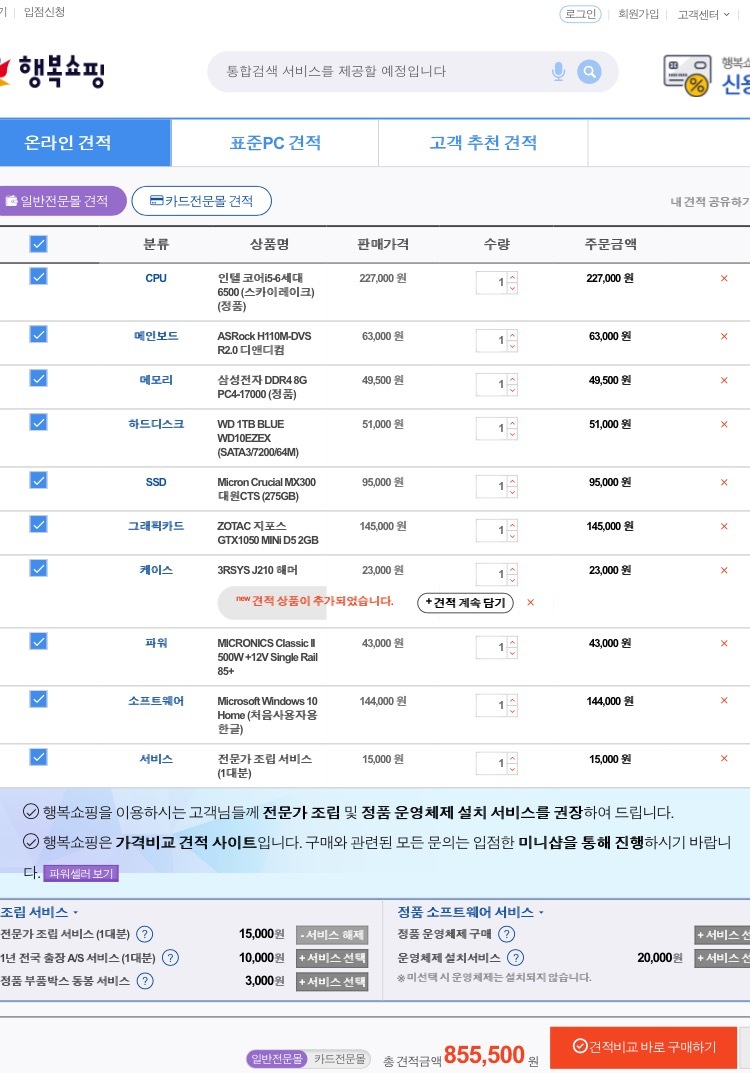The image size is (750, 1073).
Task: Click the 통합검색 search input field
Action: [x=380, y=72]
